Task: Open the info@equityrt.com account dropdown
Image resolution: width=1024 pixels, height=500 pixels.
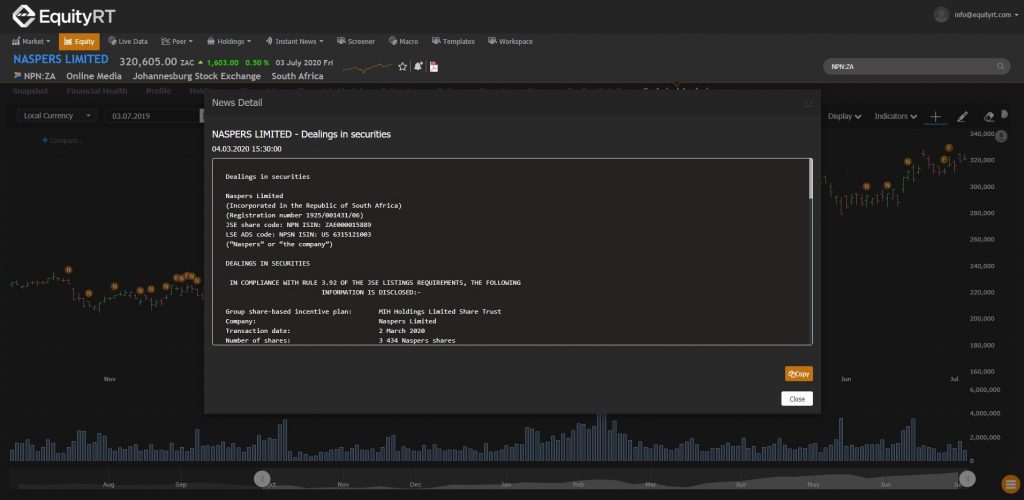Action: pyautogui.click(x=986, y=14)
